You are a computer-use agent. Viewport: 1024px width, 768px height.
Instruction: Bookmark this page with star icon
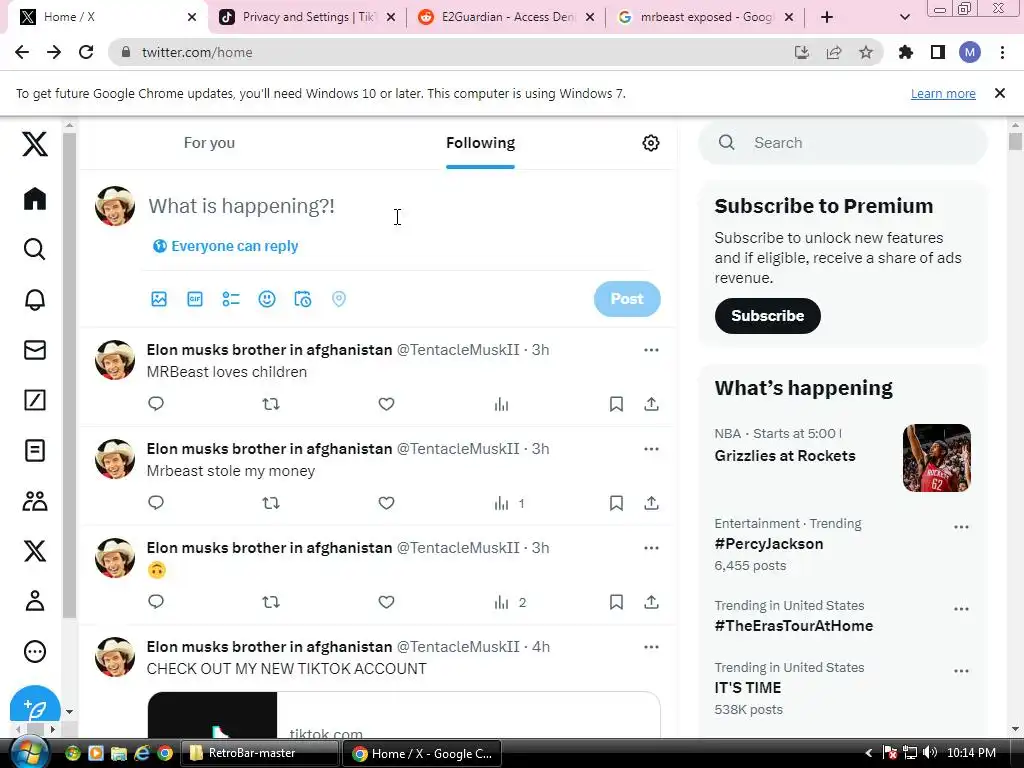[x=866, y=52]
